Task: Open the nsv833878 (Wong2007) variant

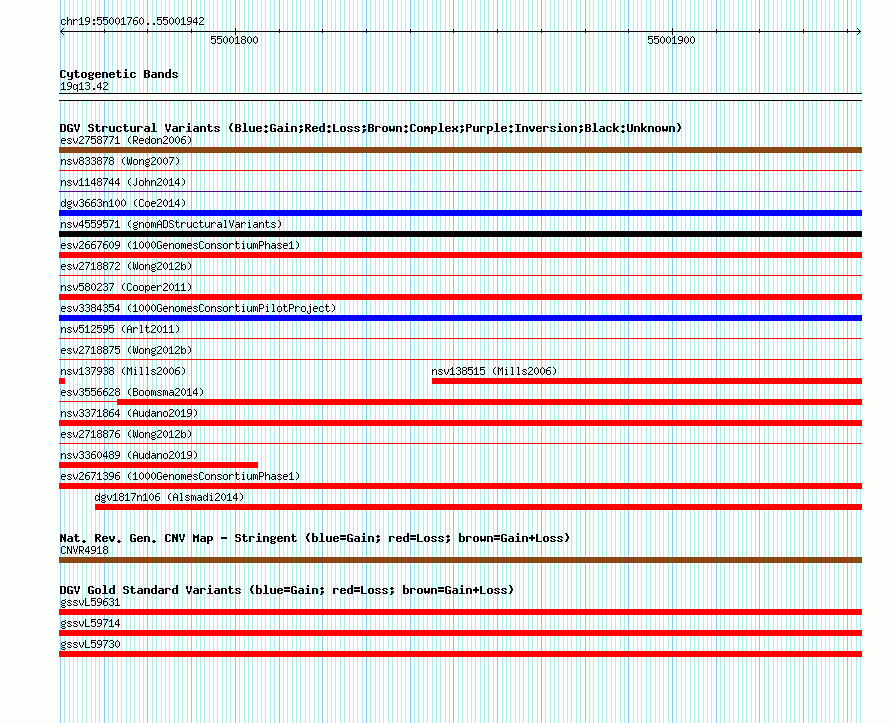Action: [x=120, y=161]
